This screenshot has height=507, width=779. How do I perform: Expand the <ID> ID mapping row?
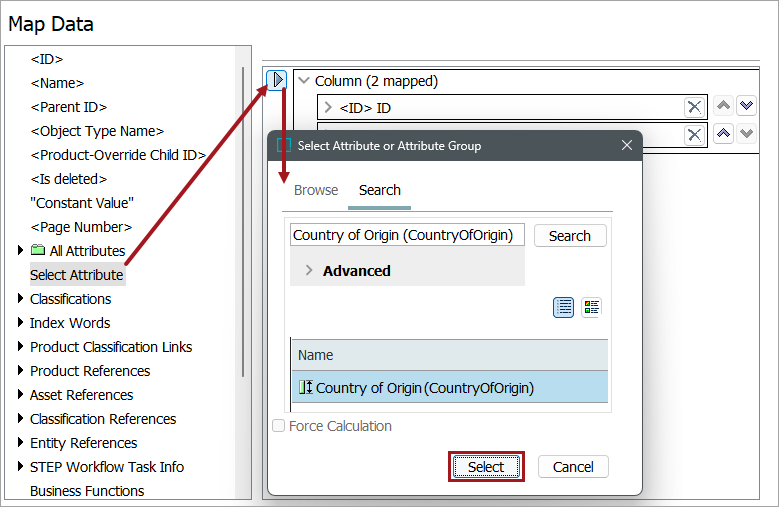point(328,107)
